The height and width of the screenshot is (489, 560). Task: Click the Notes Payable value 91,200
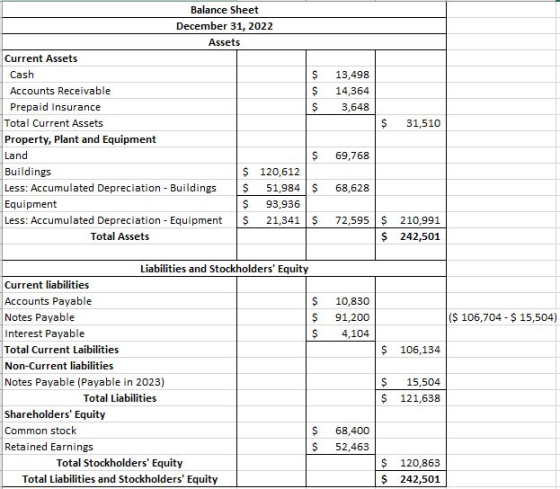[x=352, y=317]
